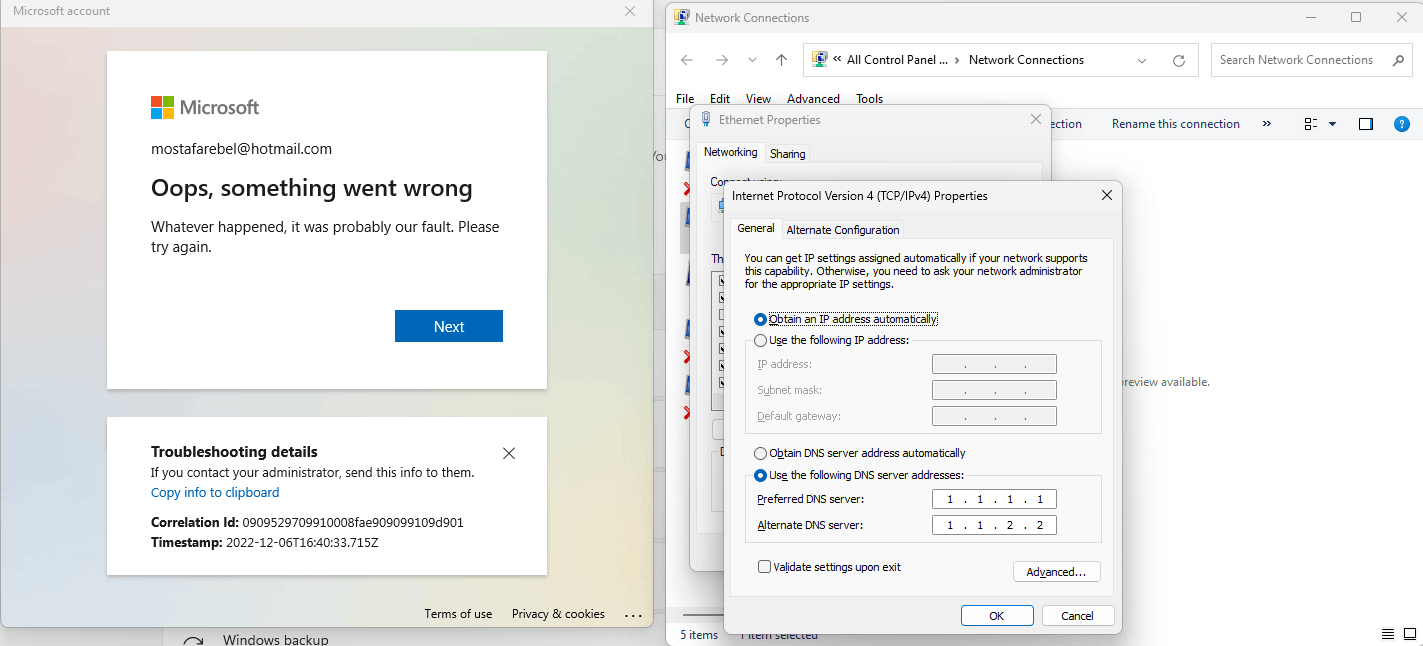Go forward in Network Connections window
The width and height of the screenshot is (1423, 646).
(722, 60)
